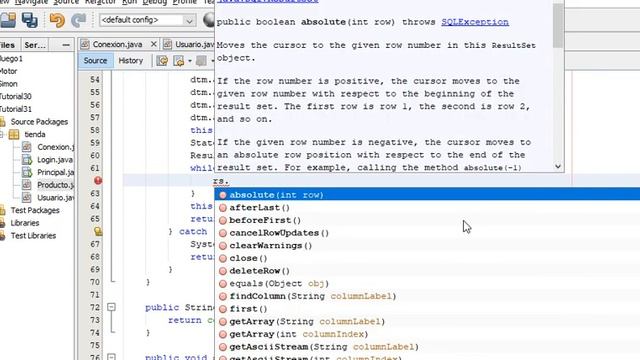Switch editor to History view
Viewport: 640px width, 360px height.
131,60
